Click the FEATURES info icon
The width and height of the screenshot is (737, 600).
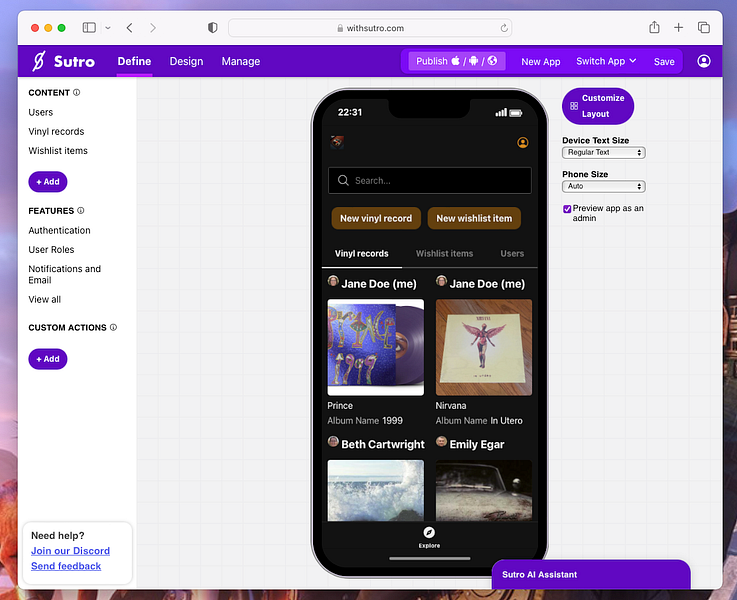[81, 210]
